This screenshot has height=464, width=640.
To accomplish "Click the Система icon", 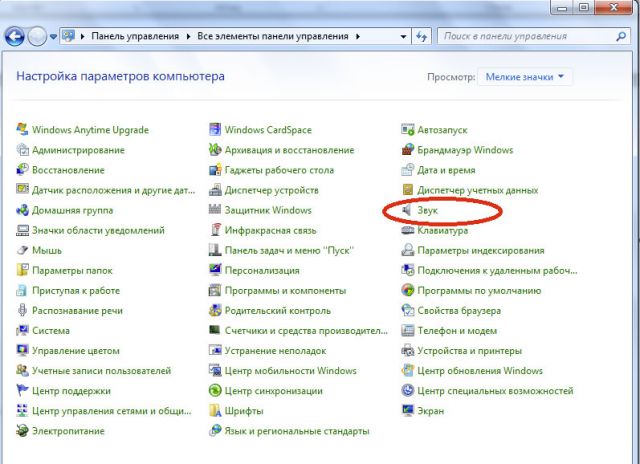I will 22,331.
